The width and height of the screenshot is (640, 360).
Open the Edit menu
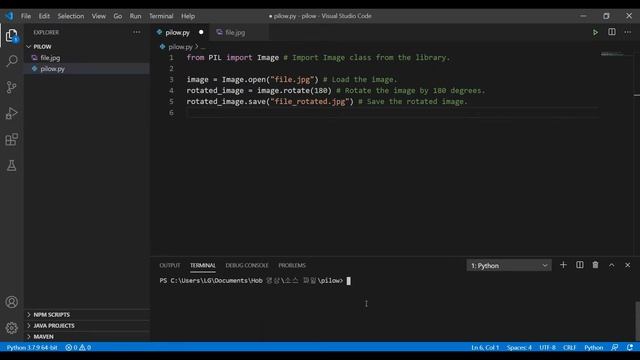44,16
